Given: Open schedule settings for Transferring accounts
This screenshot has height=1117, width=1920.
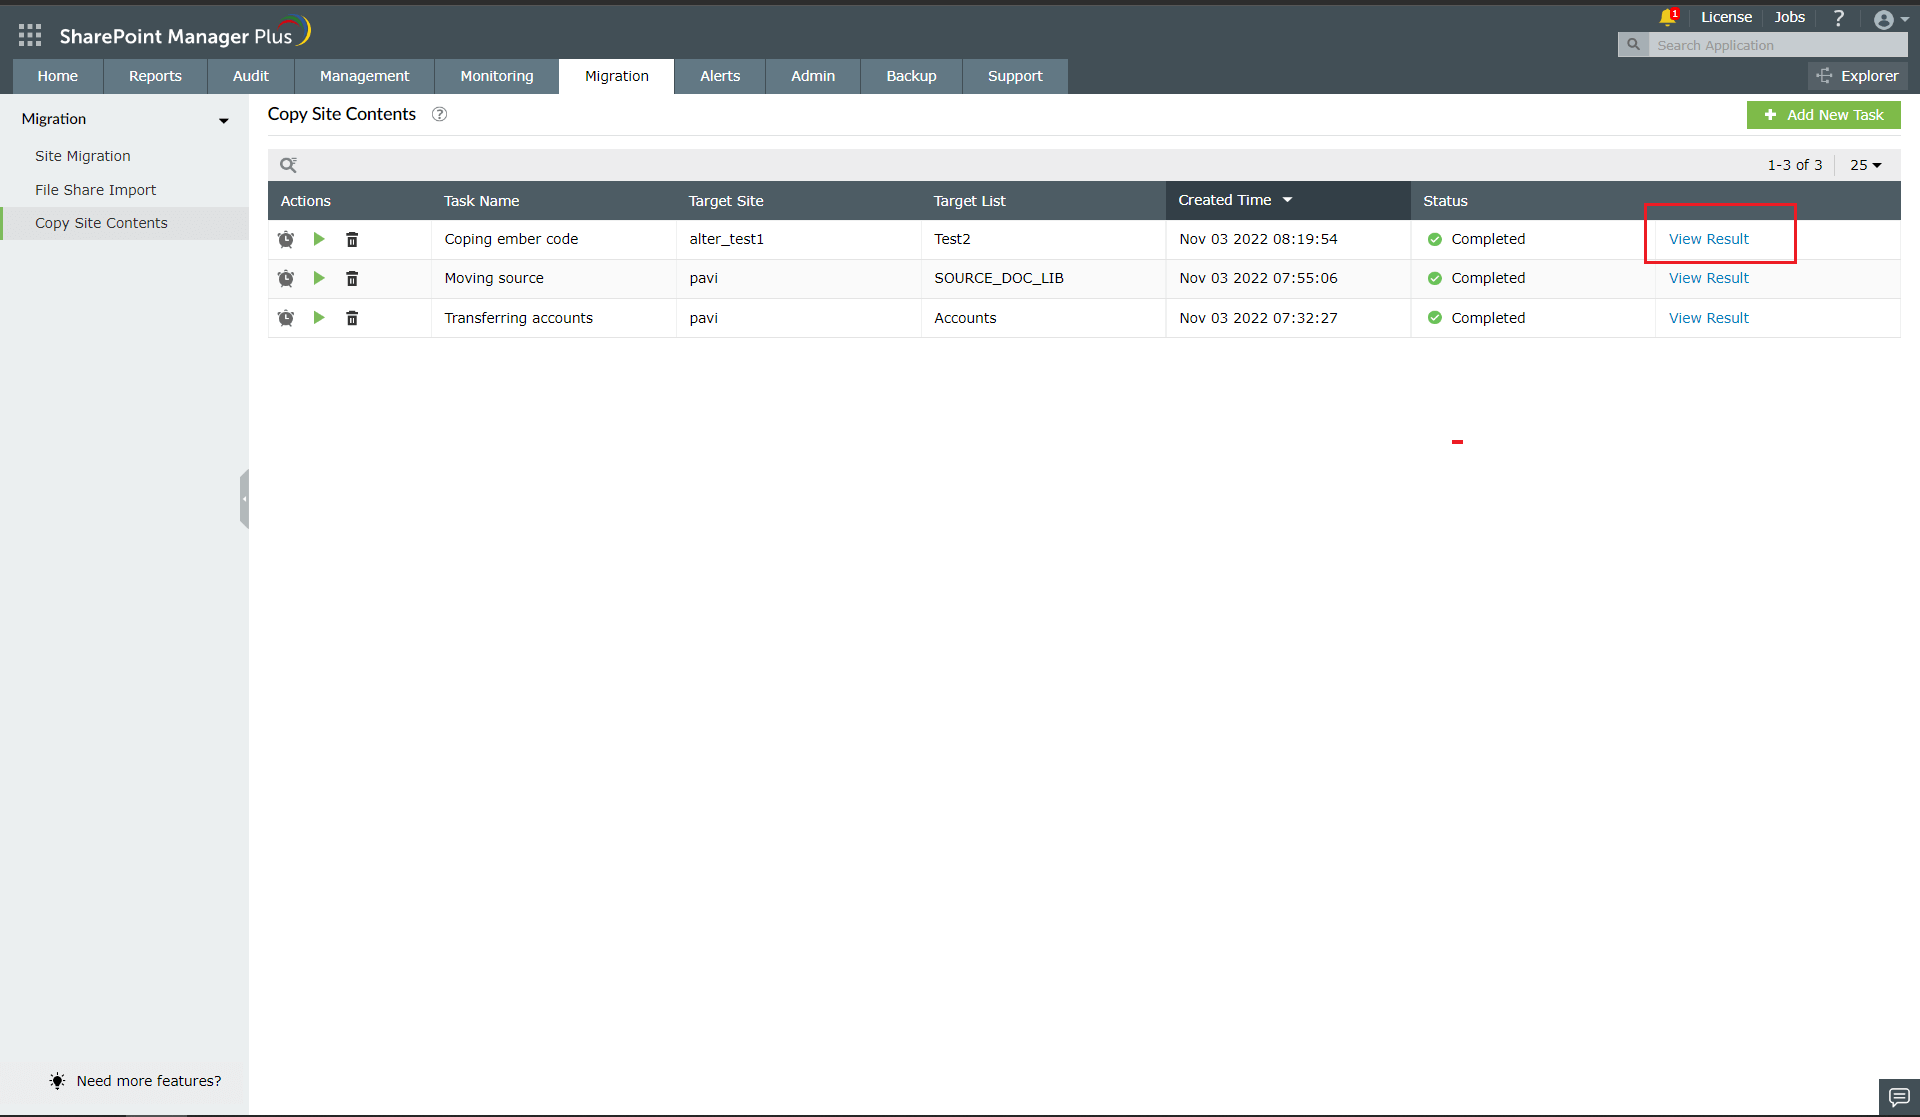Looking at the screenshot, I should click(286, 318).
